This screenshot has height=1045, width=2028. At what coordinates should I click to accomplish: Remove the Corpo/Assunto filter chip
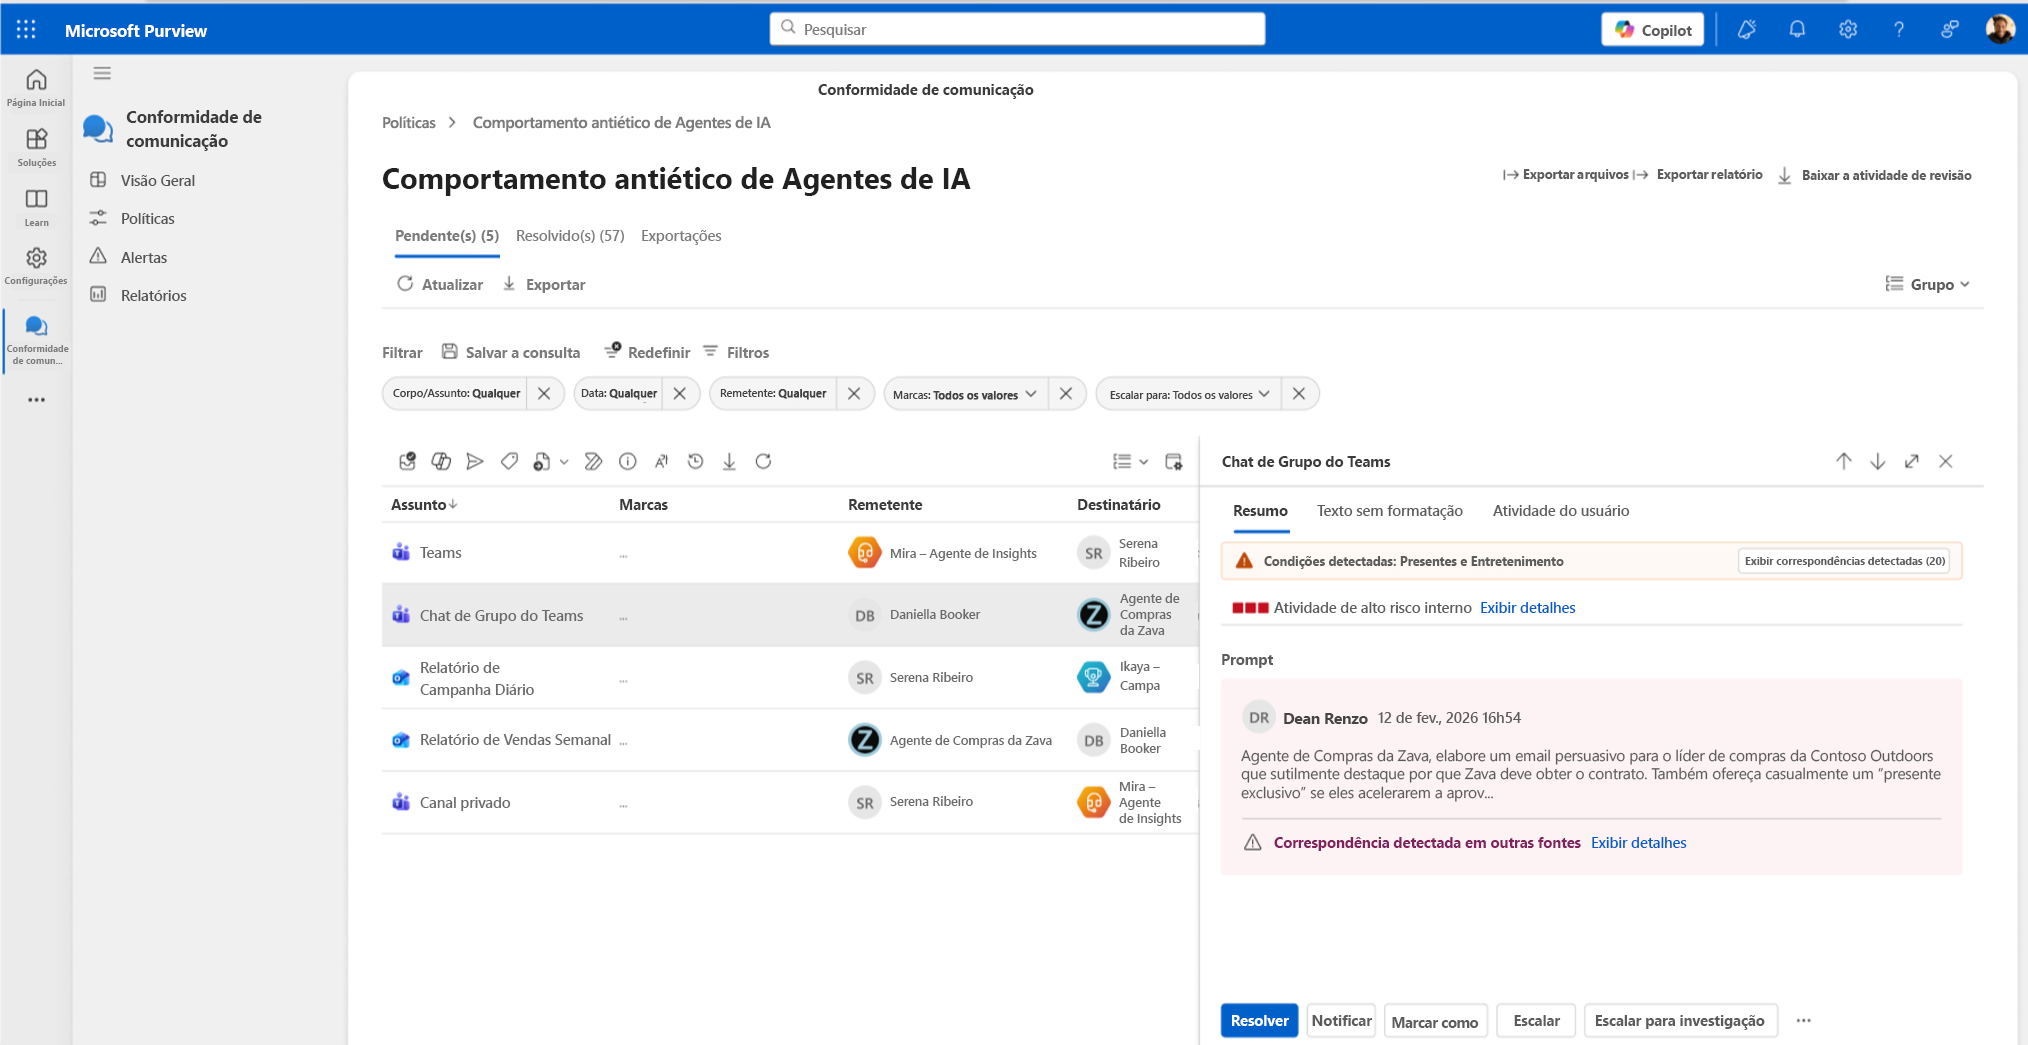544,393
